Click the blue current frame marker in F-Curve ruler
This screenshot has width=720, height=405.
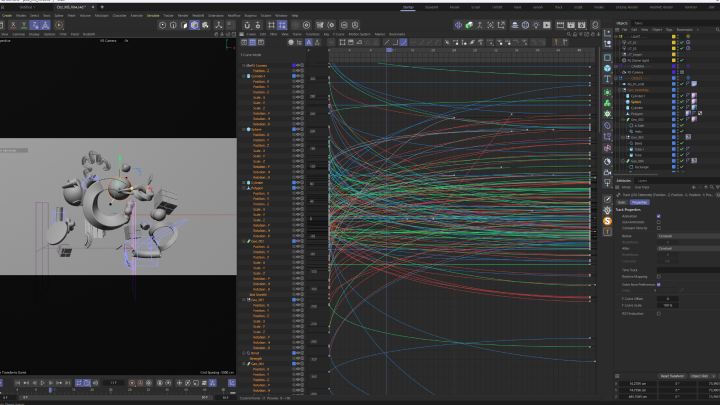tap(389, 50)
